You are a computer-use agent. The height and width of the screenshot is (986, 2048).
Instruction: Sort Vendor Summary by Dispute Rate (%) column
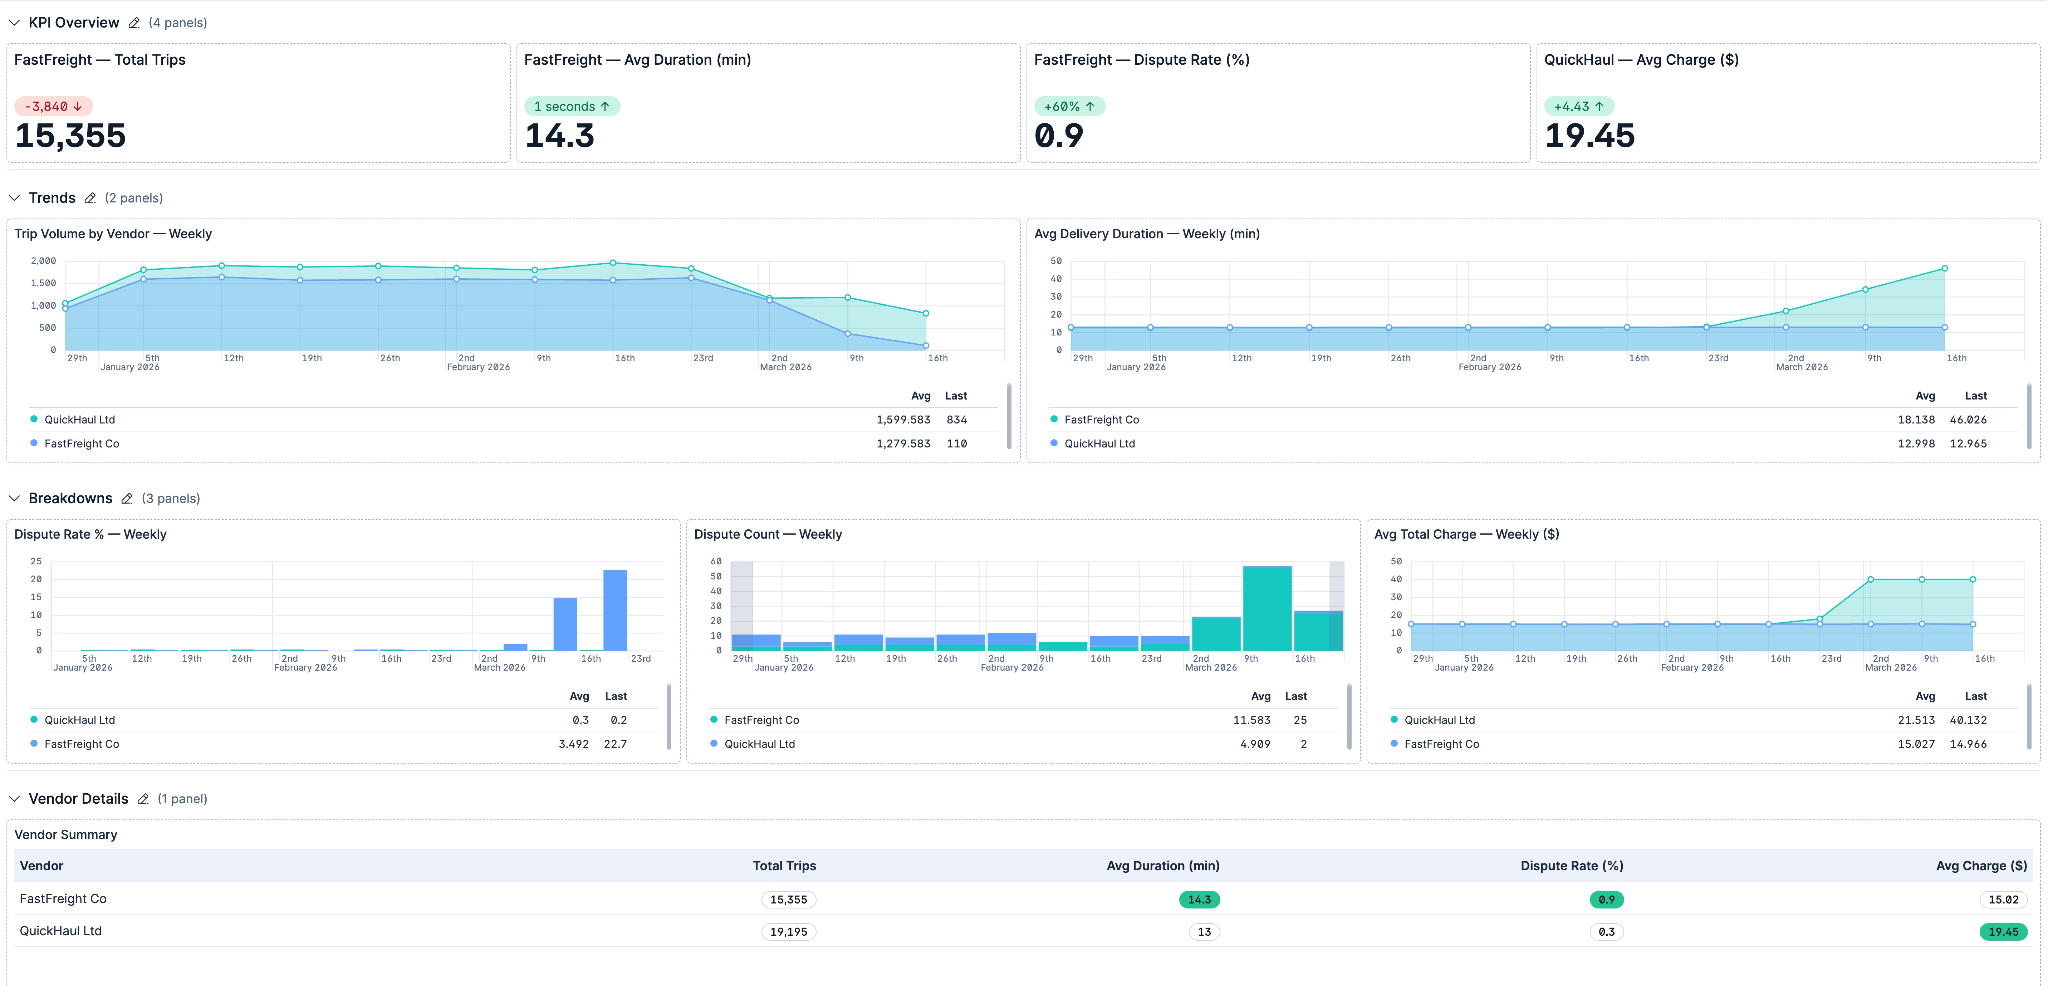tap(1572, 866)
